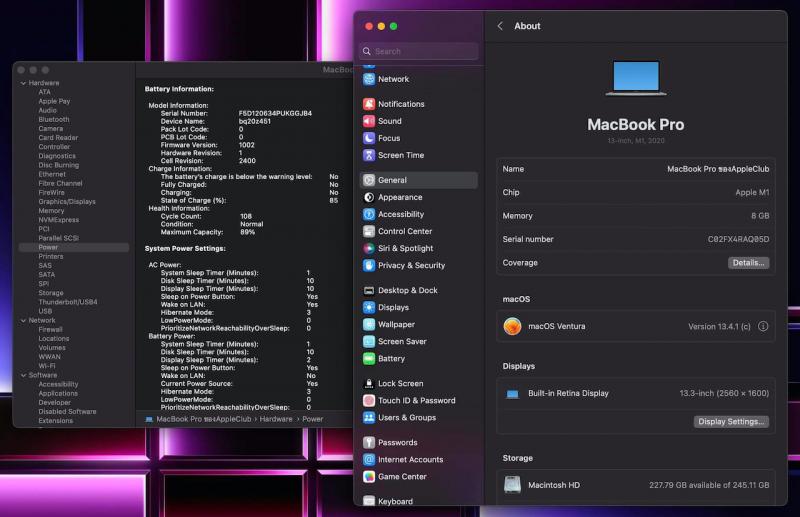800x517 pixels.
Task: Select USB in hardware list
Action: pos(45,311)
